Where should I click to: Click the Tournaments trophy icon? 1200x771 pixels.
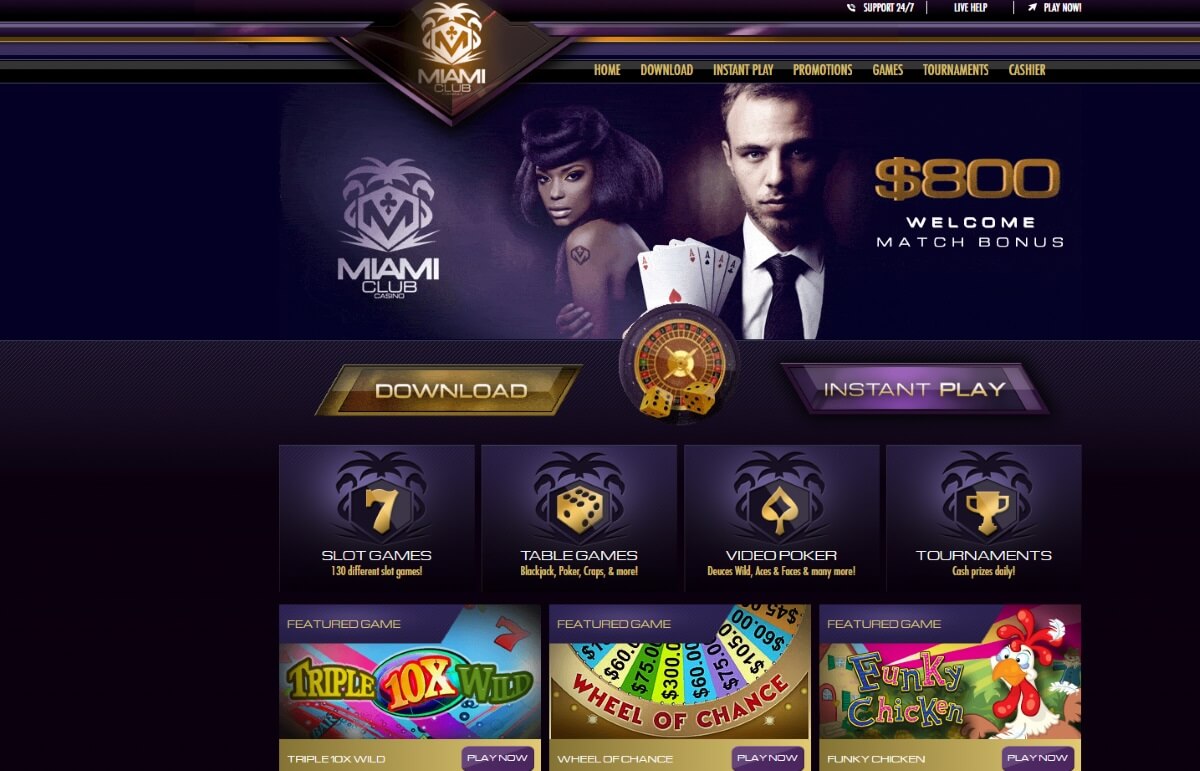[984, 509]
